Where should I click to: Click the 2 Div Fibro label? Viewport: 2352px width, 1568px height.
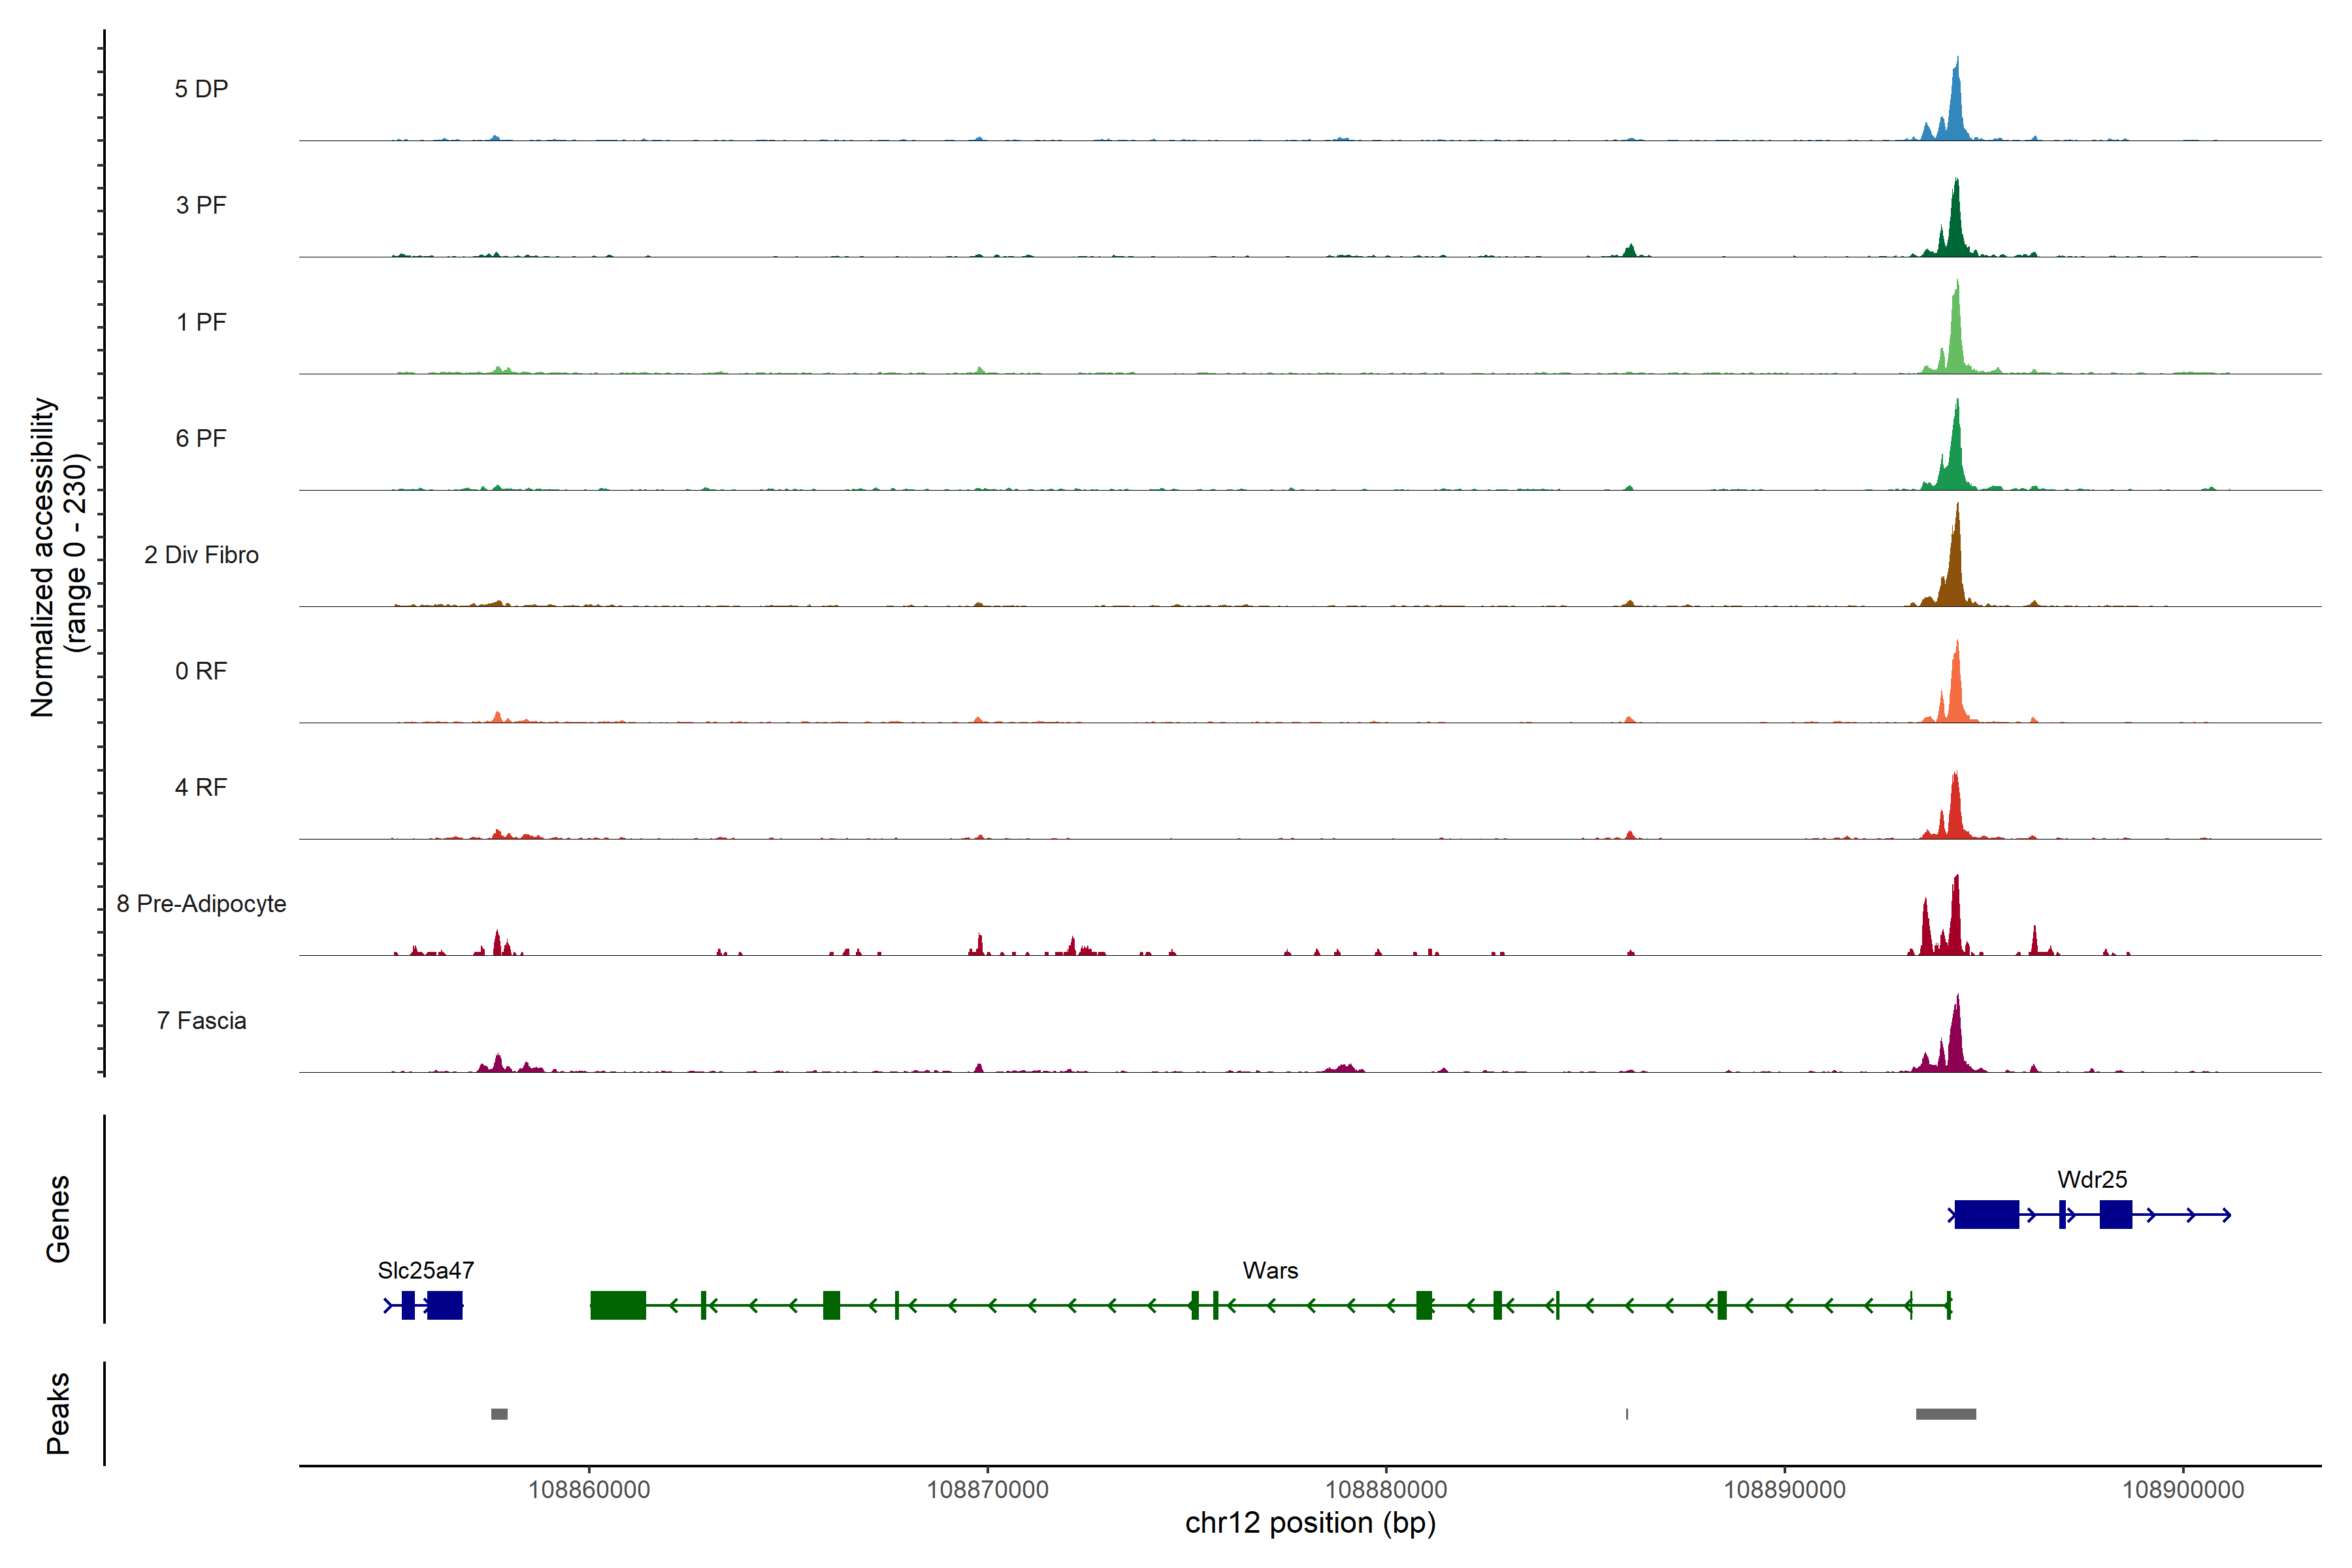click(201, 554)
